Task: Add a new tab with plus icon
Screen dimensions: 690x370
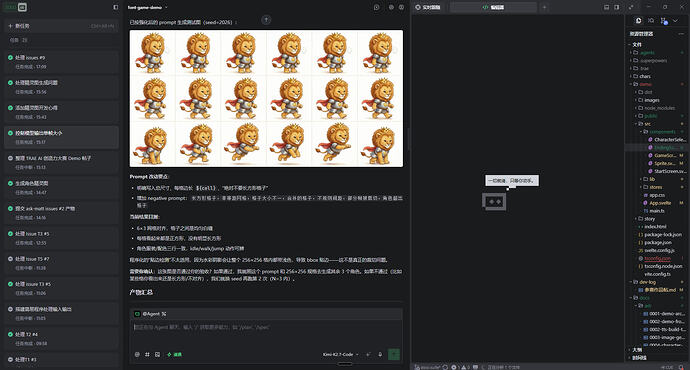Action: (x=544, y=7)
